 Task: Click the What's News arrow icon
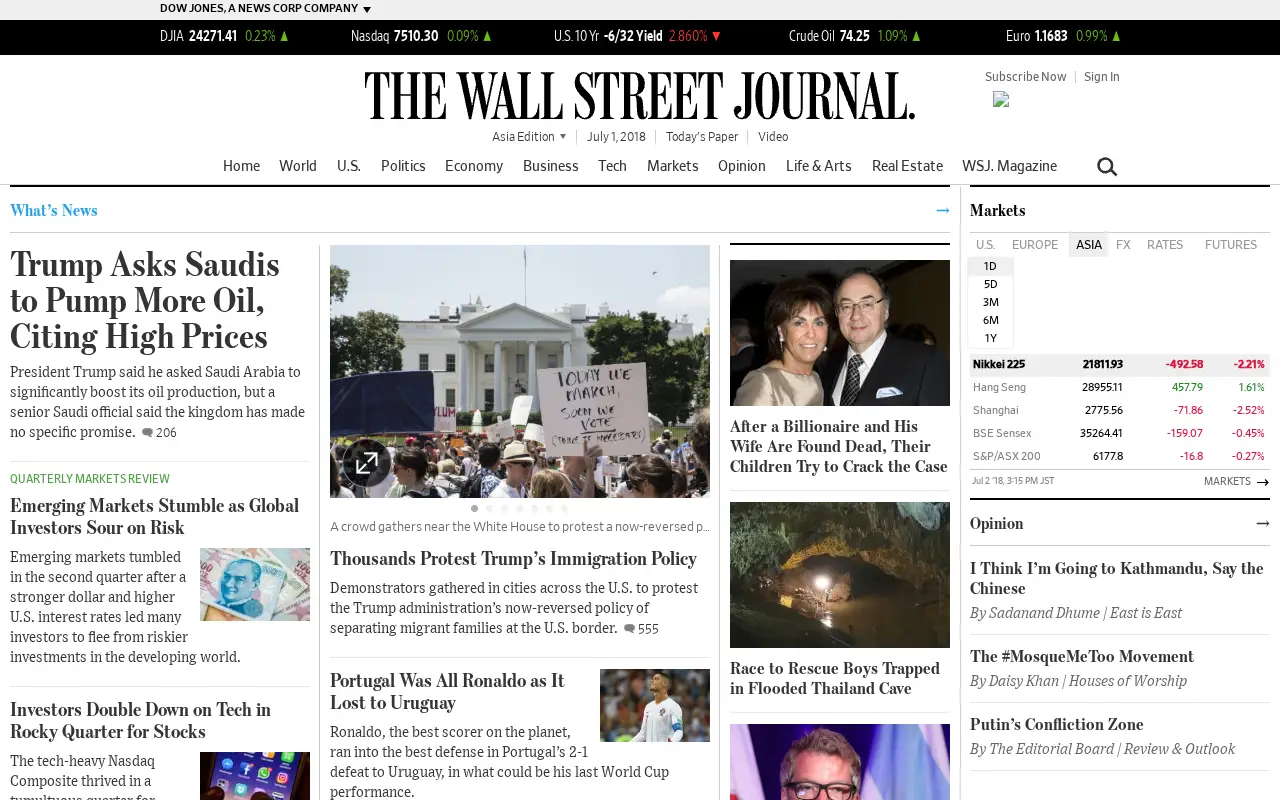pos(942,210)
